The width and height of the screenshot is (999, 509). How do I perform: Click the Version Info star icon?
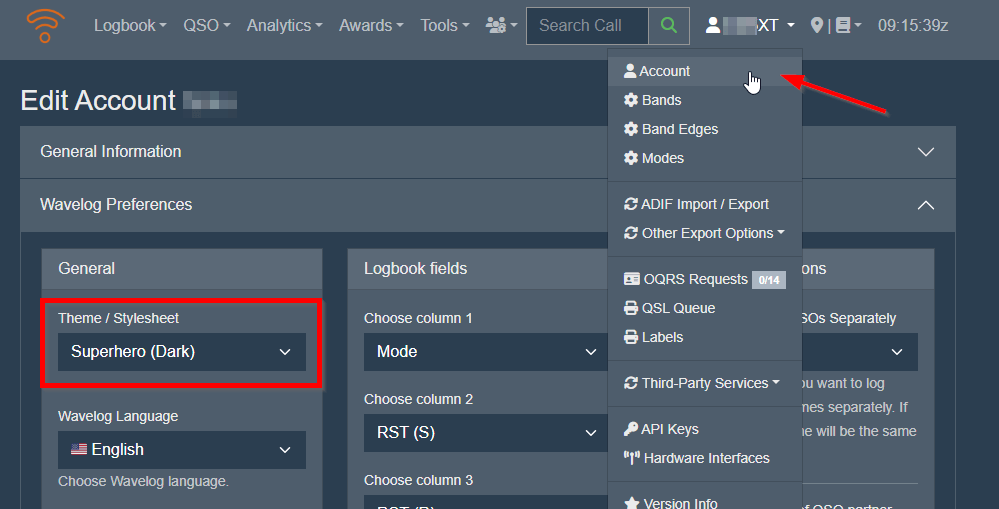[x=631, y=503]
